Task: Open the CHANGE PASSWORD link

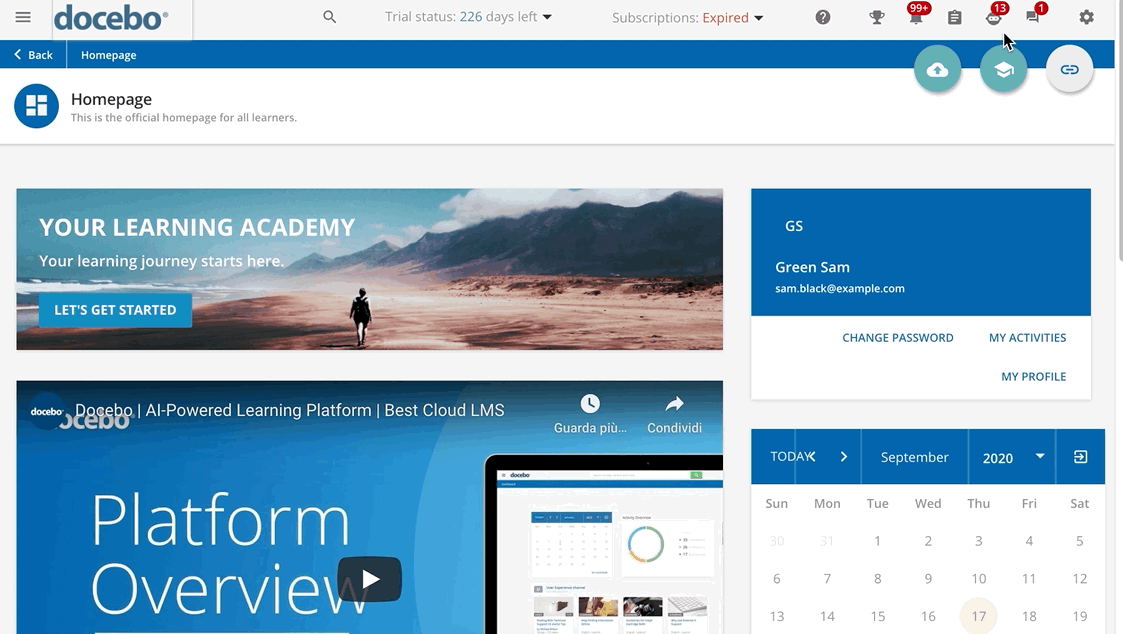Action: (x=898, y=338)
